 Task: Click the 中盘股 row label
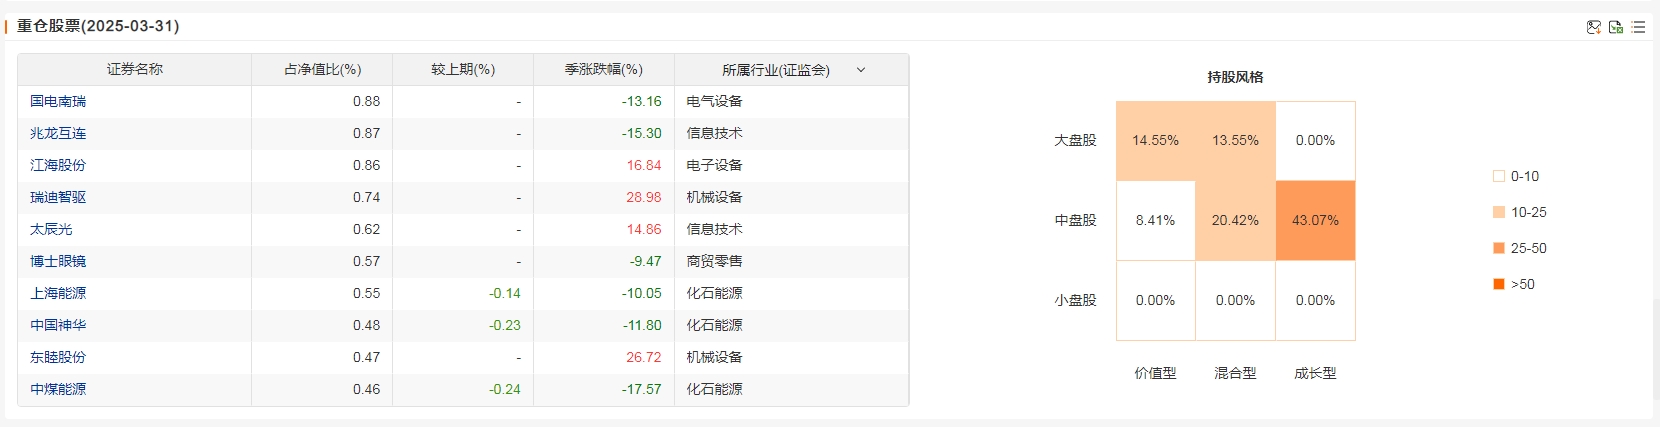pyautogui.click(x=1075, y=221)
